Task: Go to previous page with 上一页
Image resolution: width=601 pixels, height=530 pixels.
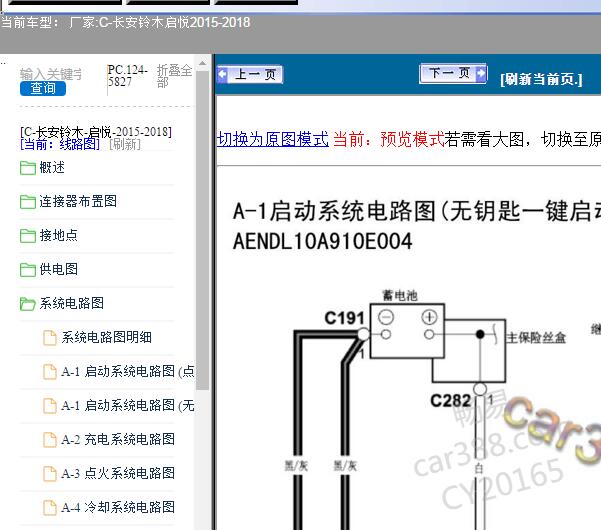Action: tap(250, 74)
